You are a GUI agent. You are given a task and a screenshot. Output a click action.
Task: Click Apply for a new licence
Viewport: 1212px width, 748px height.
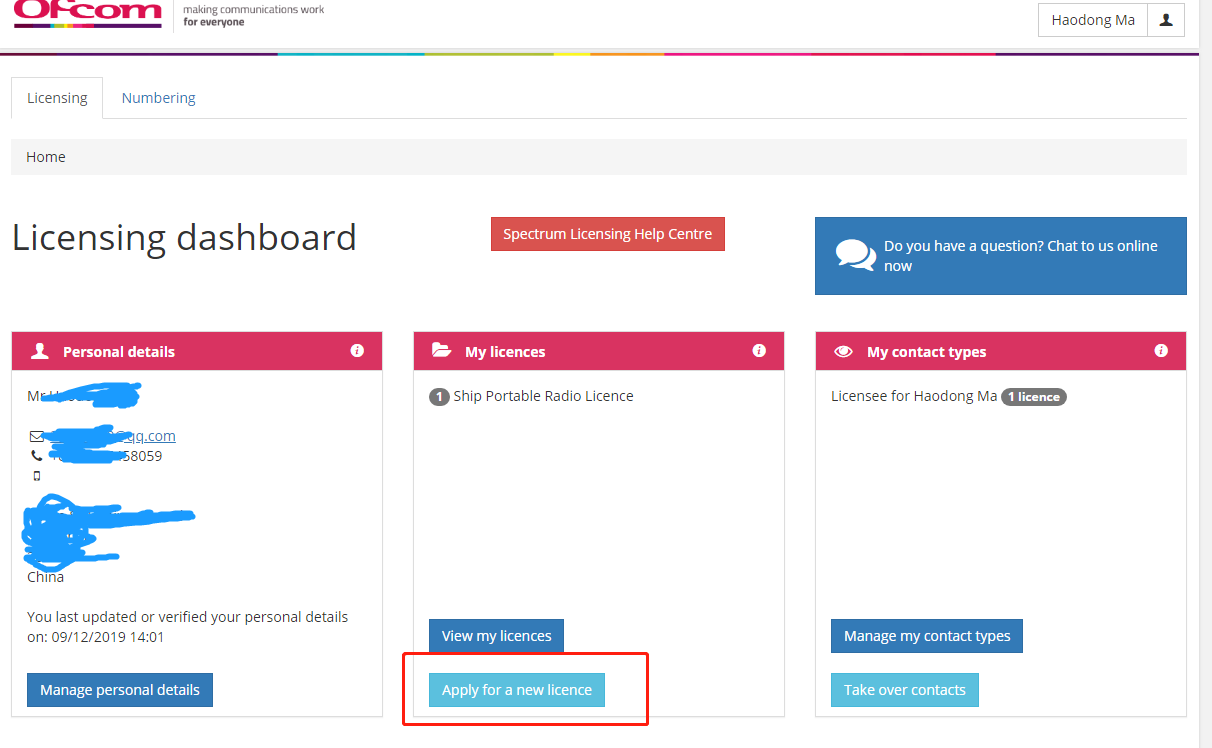(x=517, y=690)
